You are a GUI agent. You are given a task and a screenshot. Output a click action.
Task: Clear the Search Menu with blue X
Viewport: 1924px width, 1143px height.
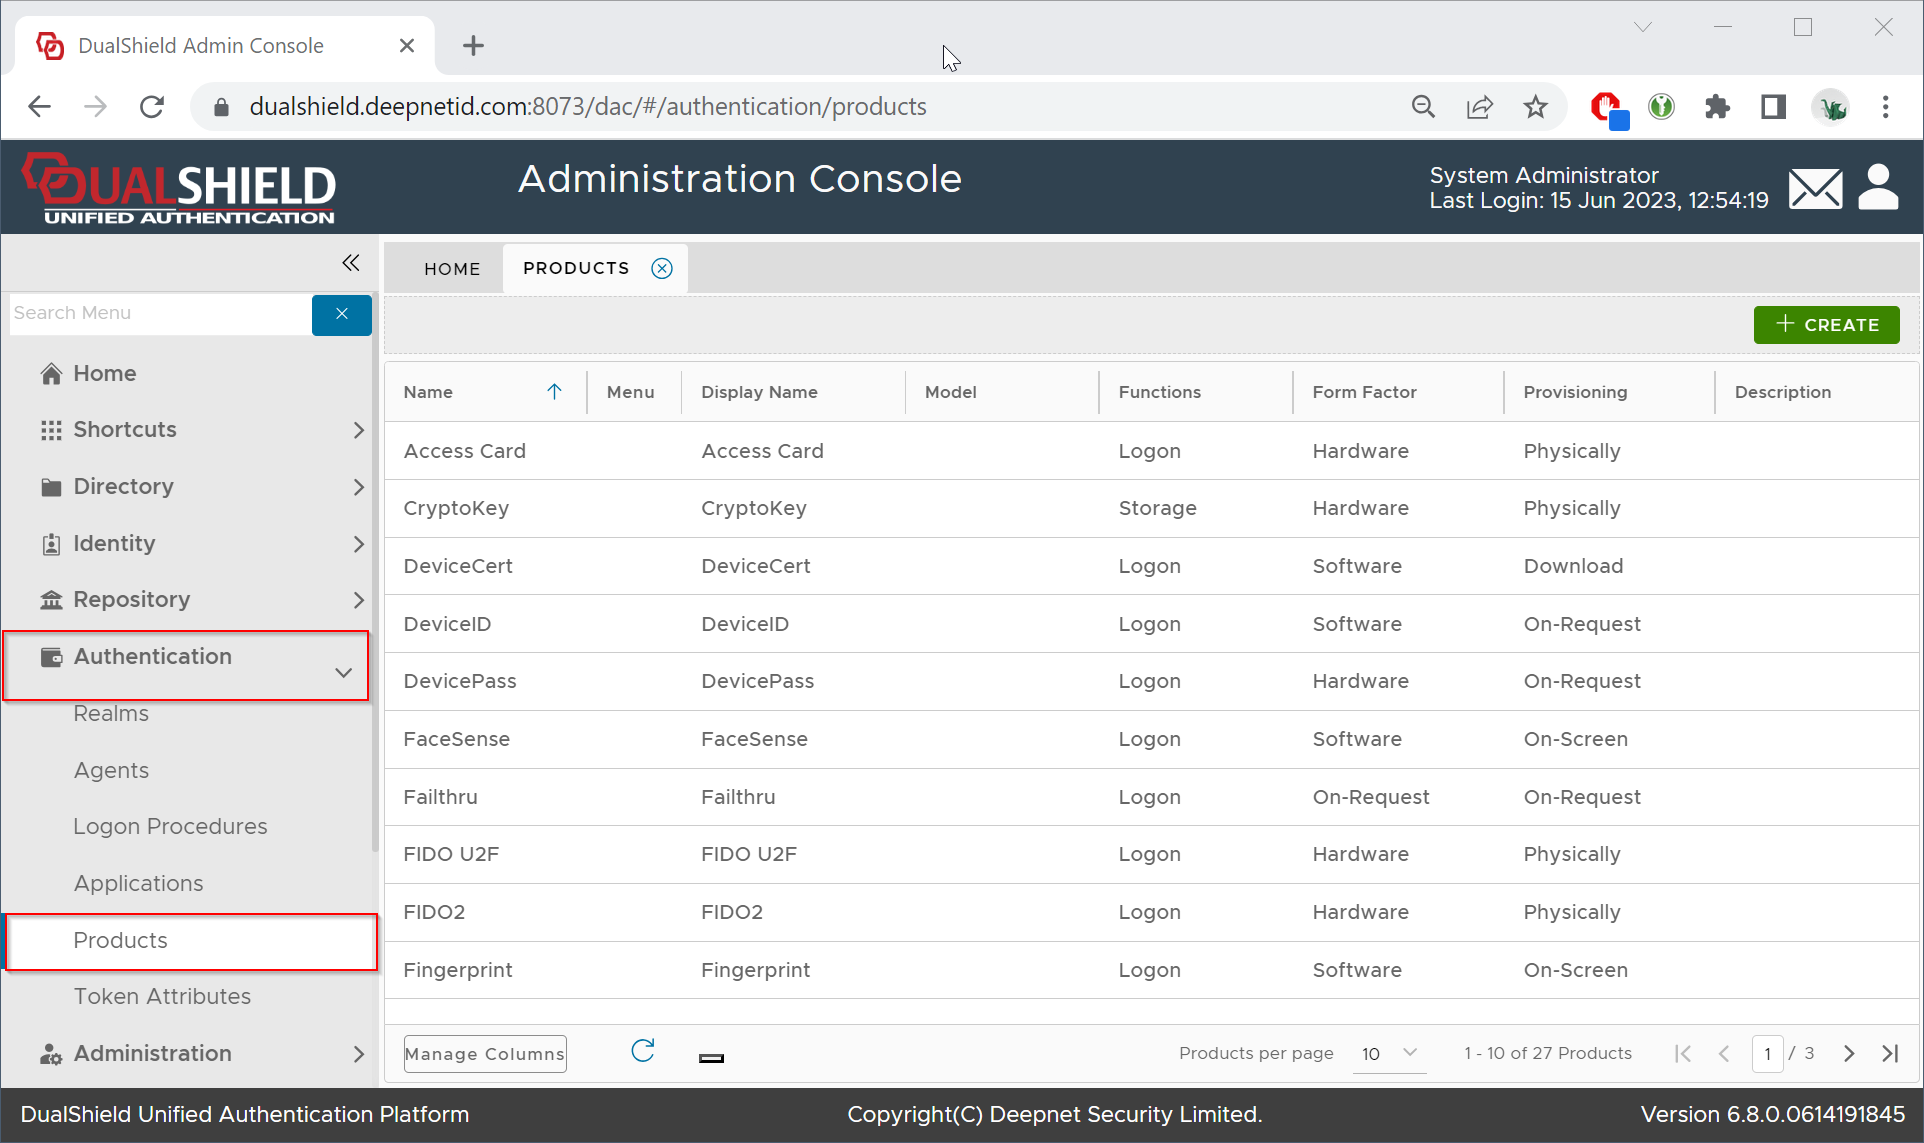click(341, 314)
